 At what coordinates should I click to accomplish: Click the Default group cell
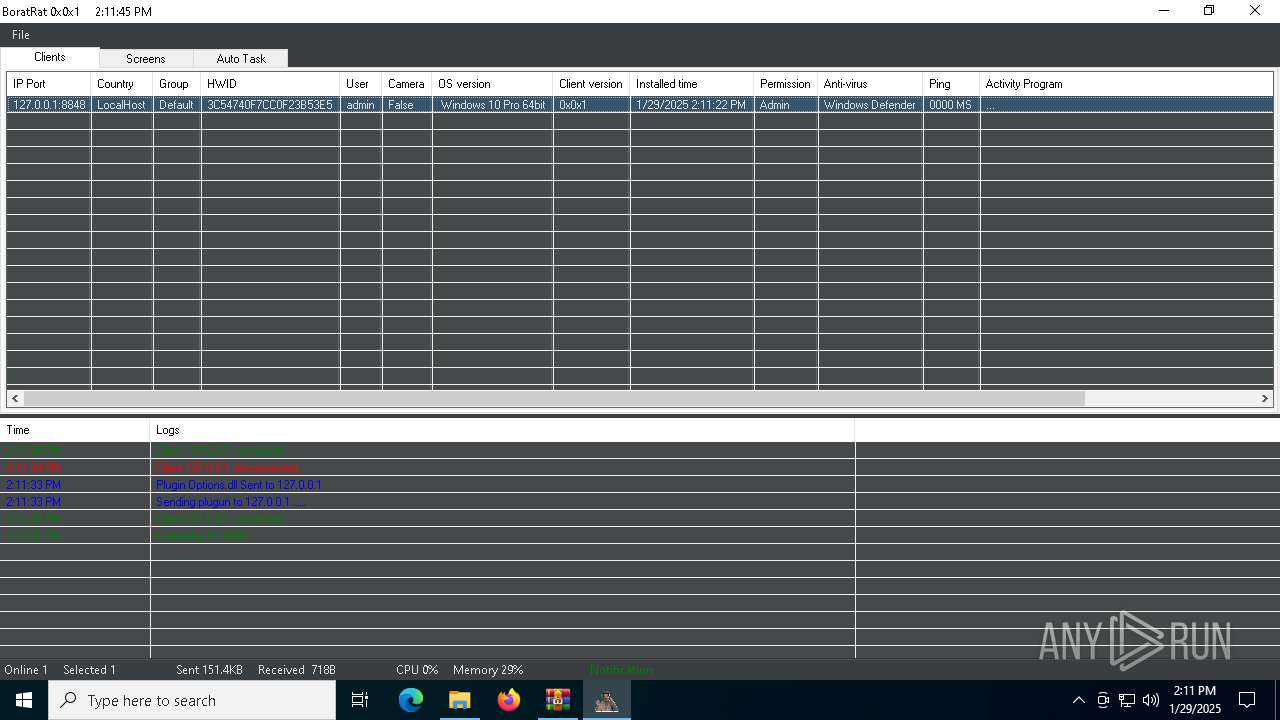pyautogui.click(x=176, y=105)
